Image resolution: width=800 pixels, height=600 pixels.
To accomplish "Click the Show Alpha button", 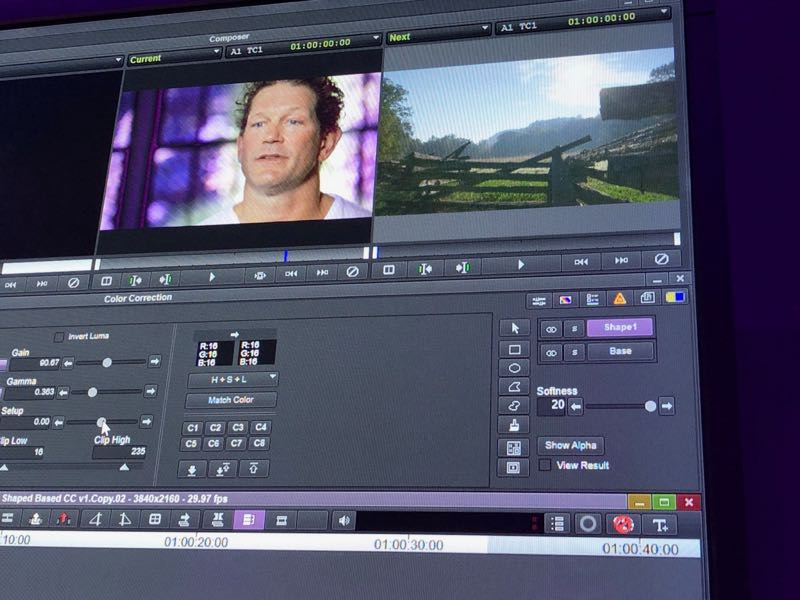I will (x=570, y=445).
